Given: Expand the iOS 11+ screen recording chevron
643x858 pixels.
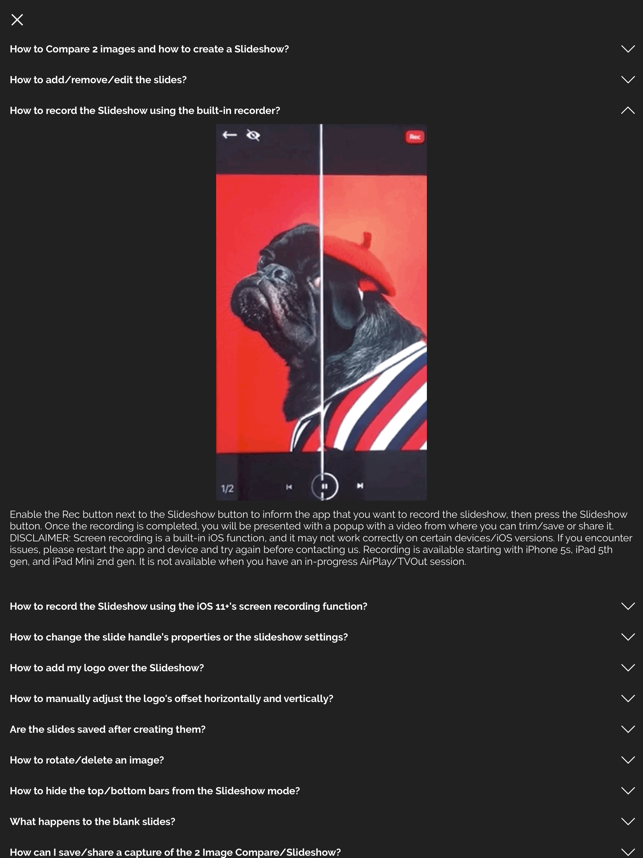Looking at the screenshot, I should click(x=628, y=606).
